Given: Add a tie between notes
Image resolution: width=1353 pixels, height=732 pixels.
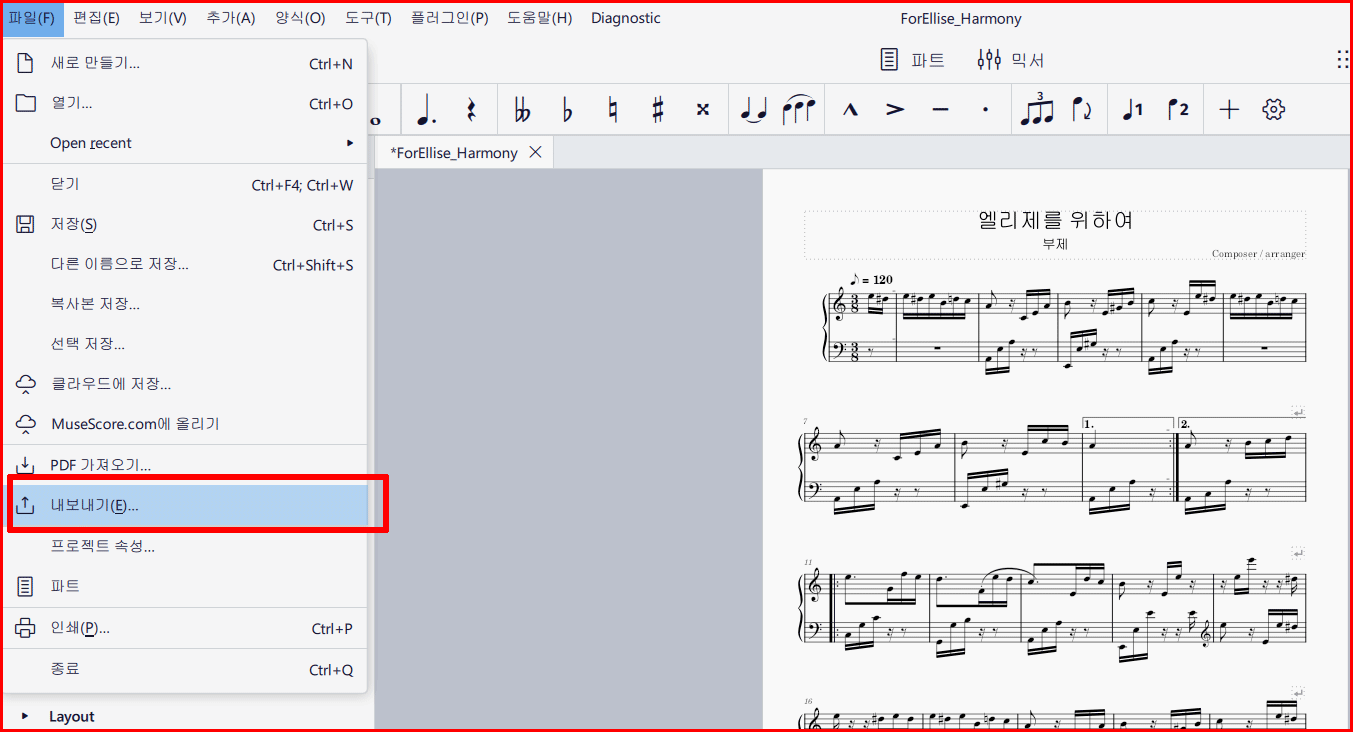Looking at the screenshot, I should tap(752, 109).
